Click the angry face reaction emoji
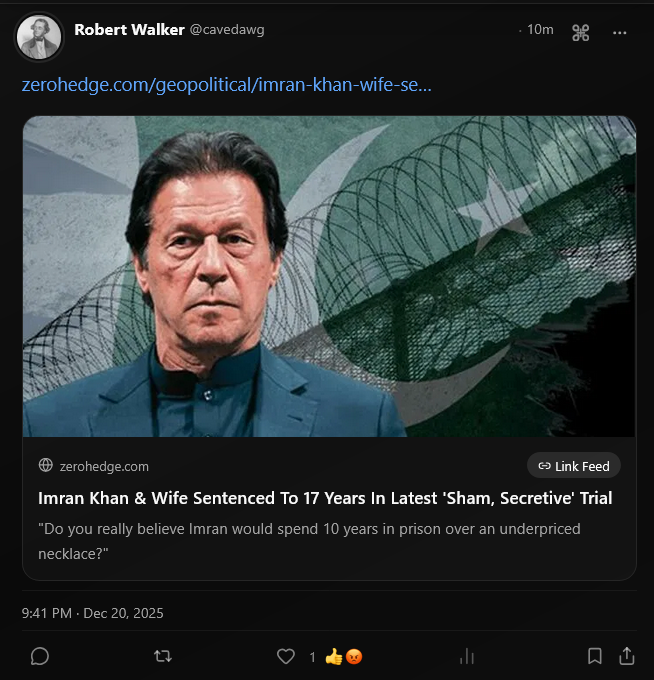This screenshot has width=654, height=680. pyautogui.click(x=353, y=657)
